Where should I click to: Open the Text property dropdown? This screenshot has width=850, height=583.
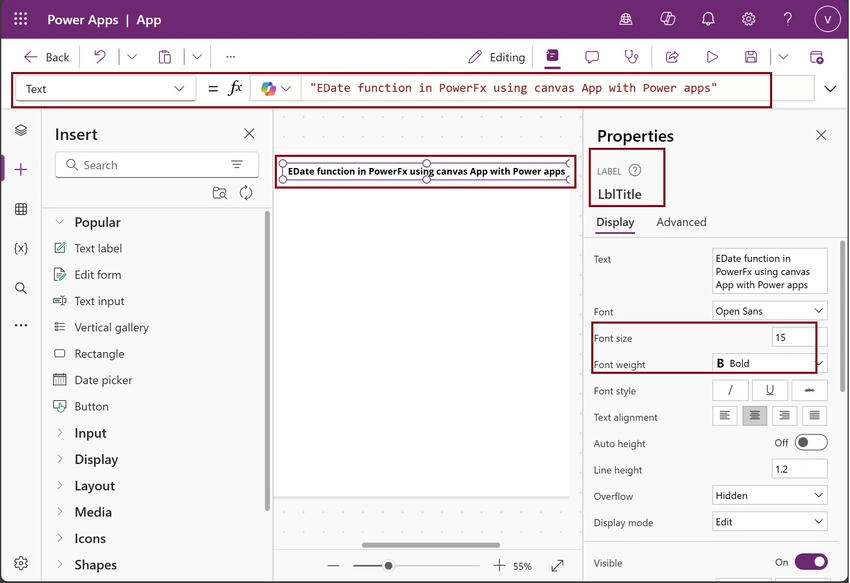(x=105, y=88)
